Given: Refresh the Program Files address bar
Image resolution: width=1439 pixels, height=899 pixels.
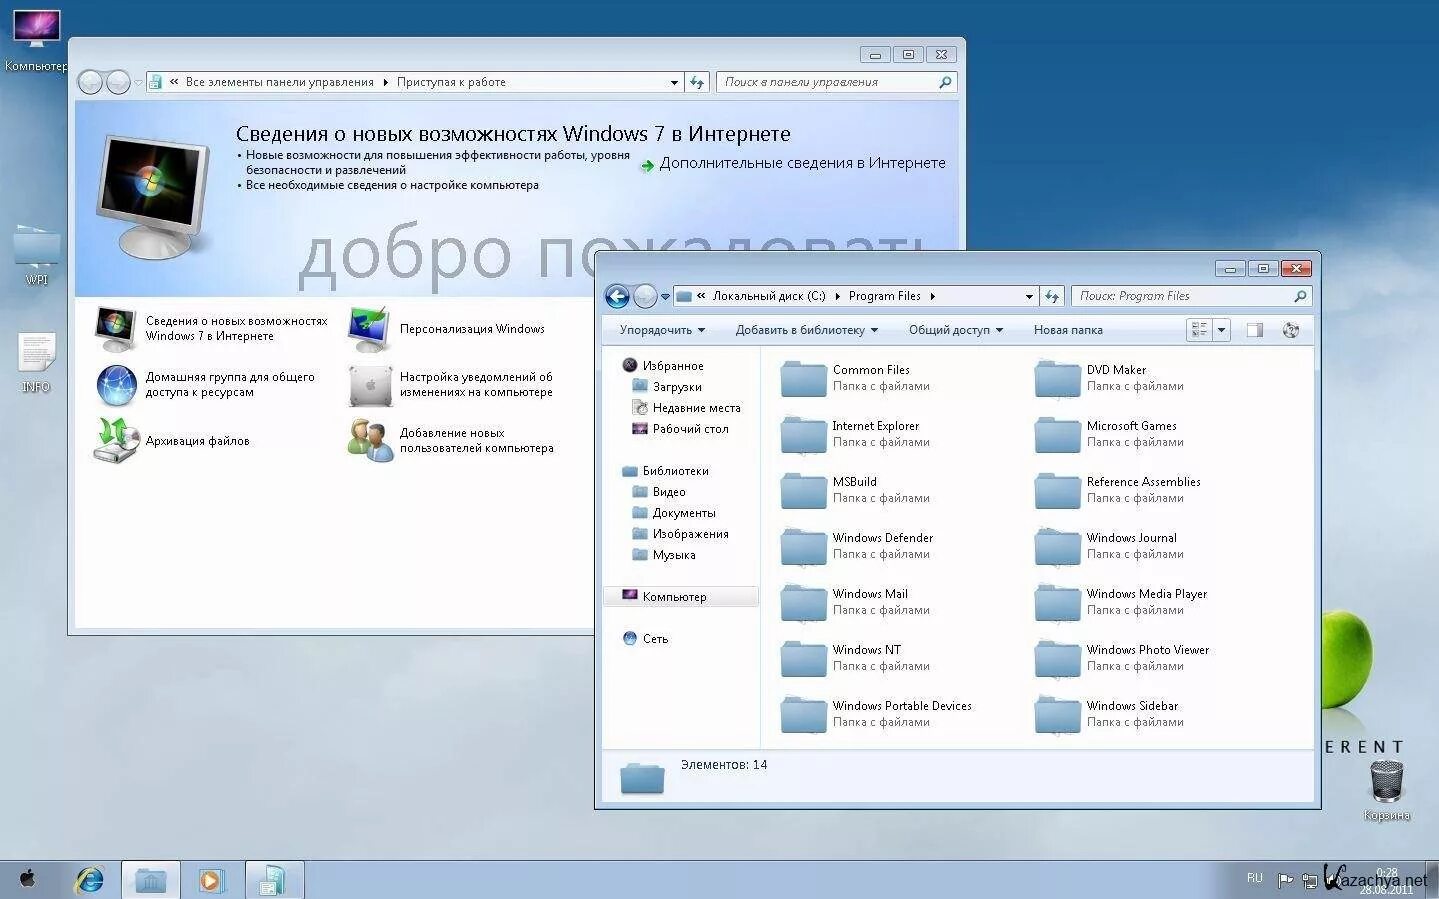Looking at the screenshot, I should [1051, 296].
